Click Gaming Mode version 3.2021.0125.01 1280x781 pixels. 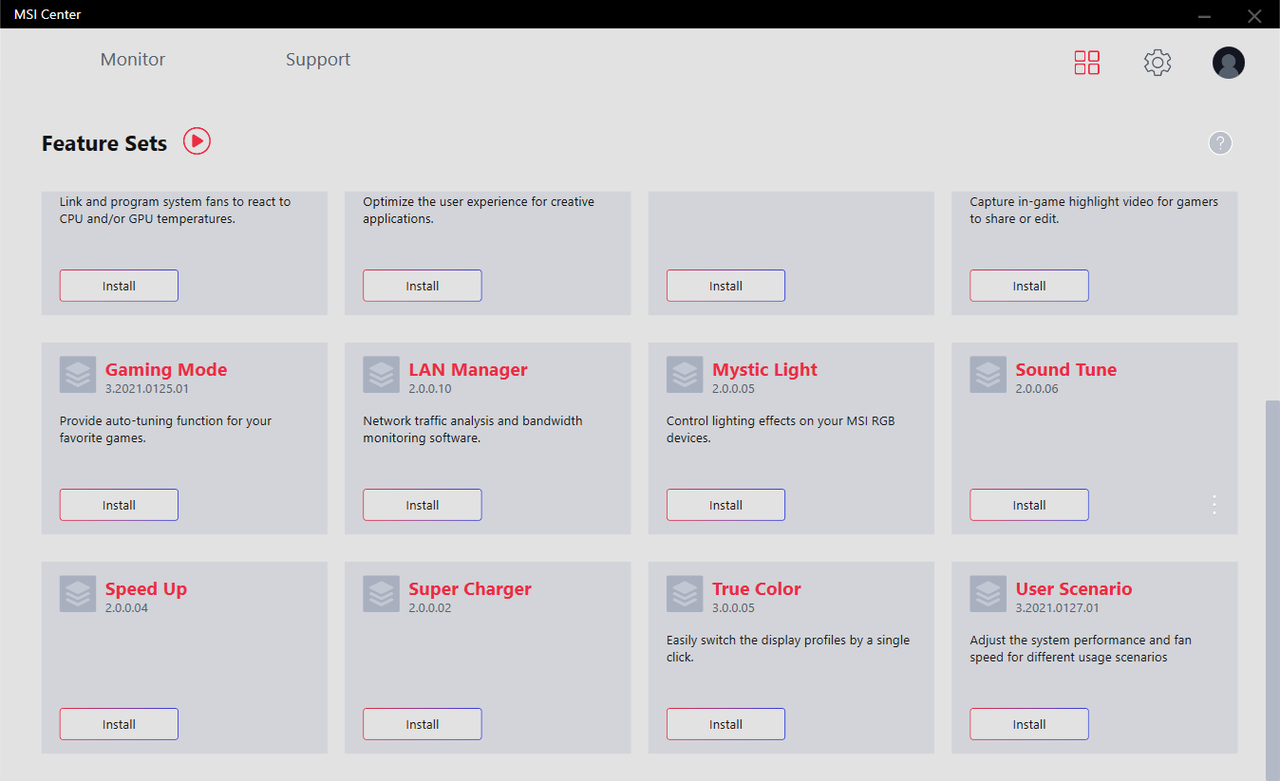click(x=147, y=389)
